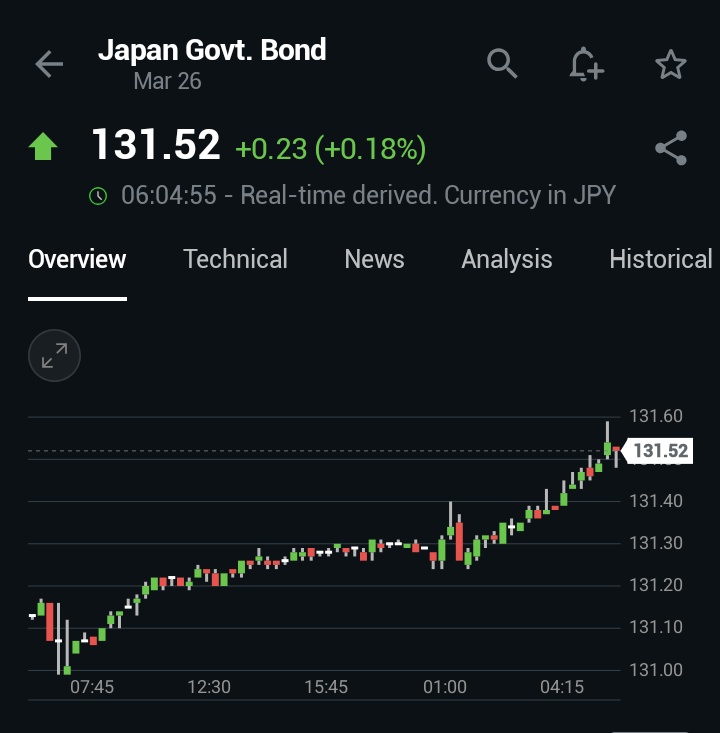Add a price alert with the bell icon
Viewport: 720px width, 733px height.
coord(586,64)
